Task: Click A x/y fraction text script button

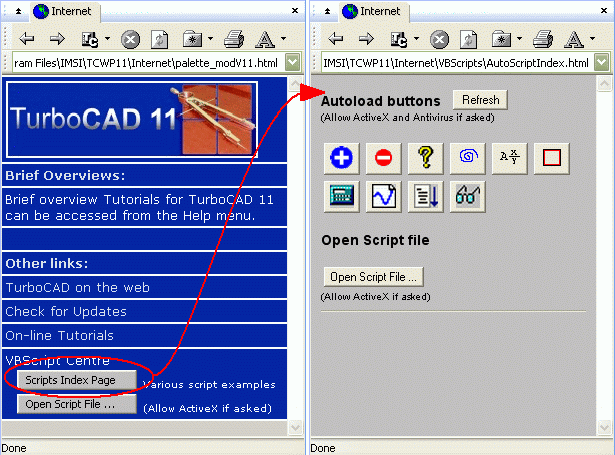Action: 509,158
